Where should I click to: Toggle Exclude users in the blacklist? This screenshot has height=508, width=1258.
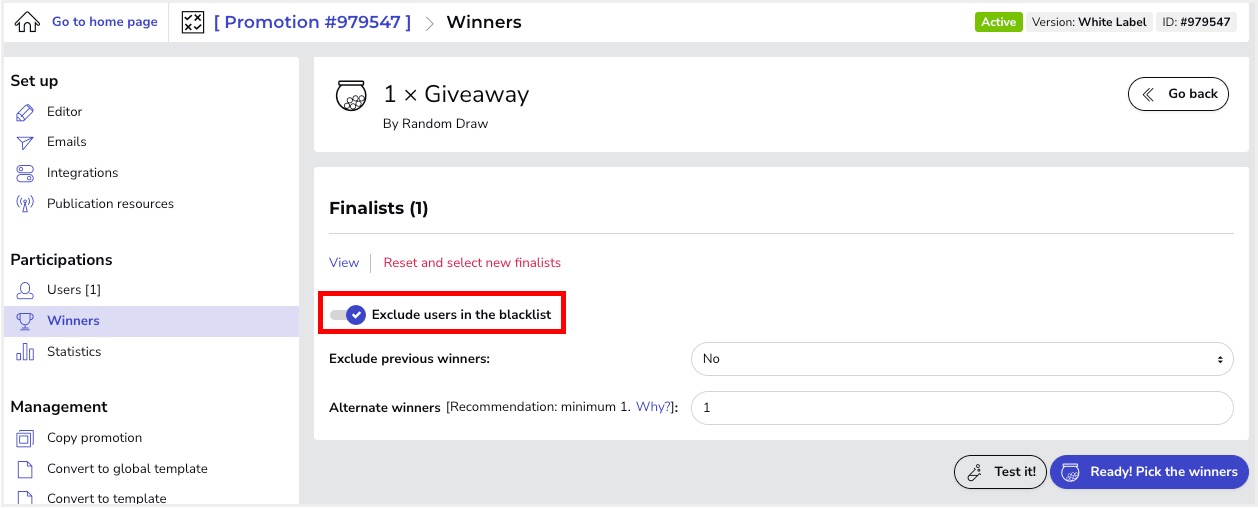[x=348, y=315]
